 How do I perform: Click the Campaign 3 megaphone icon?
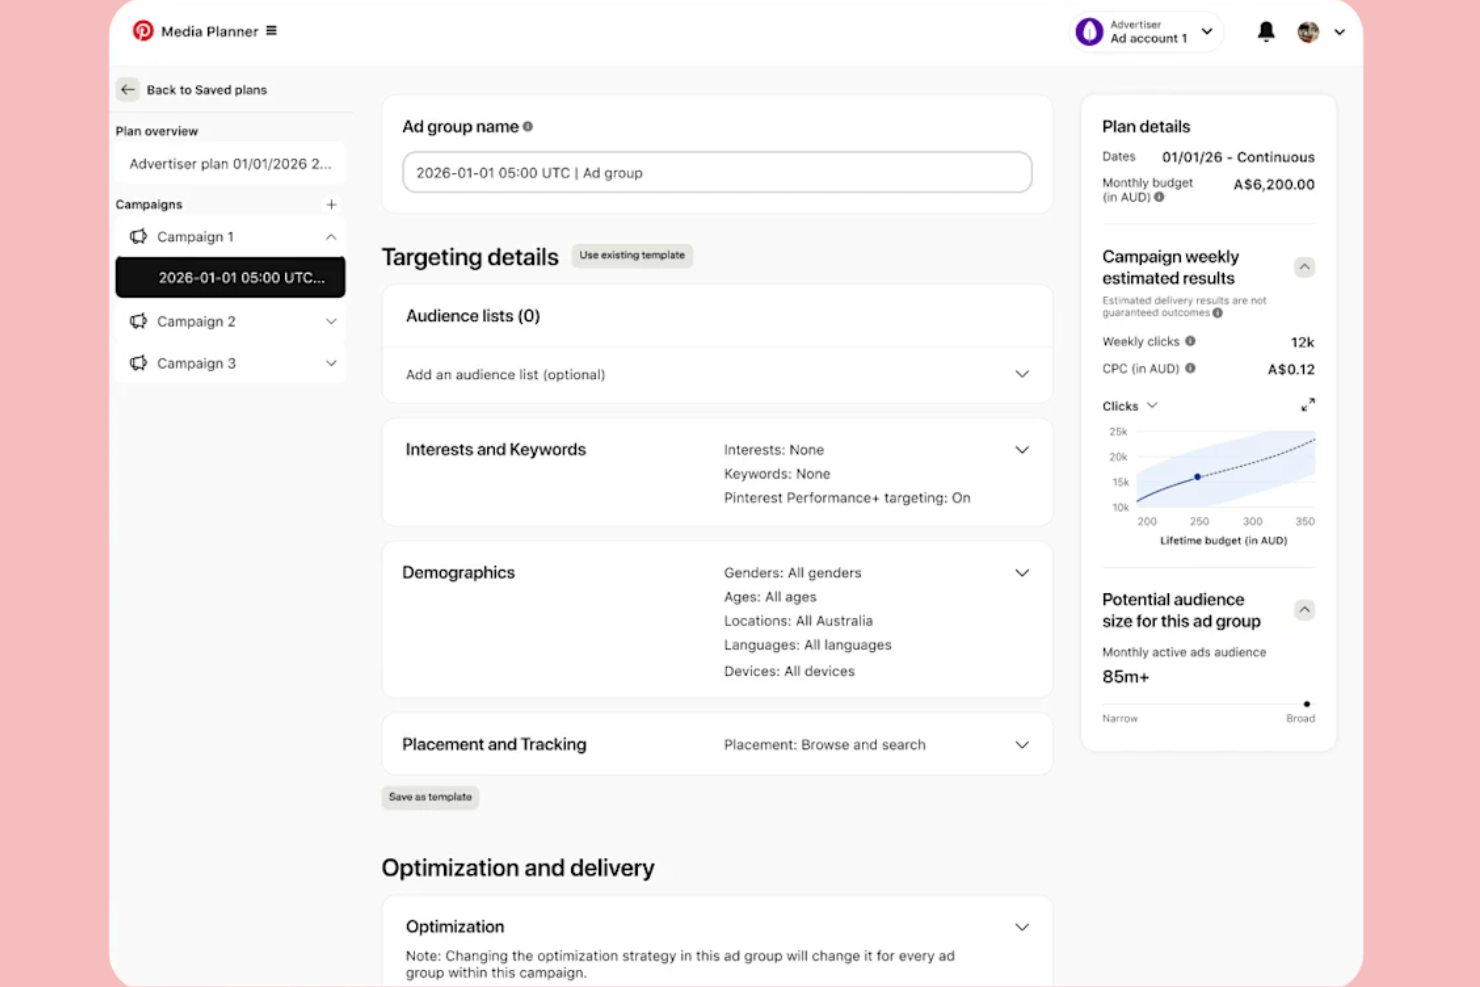[138, 363]
